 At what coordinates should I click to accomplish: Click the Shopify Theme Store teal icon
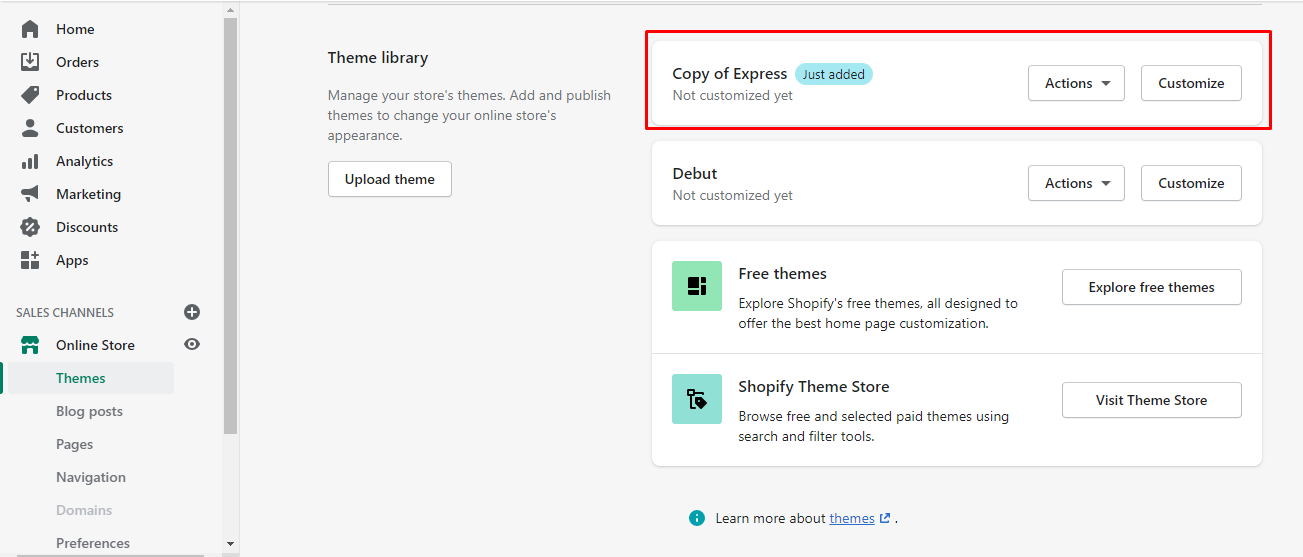click(697, 399)
